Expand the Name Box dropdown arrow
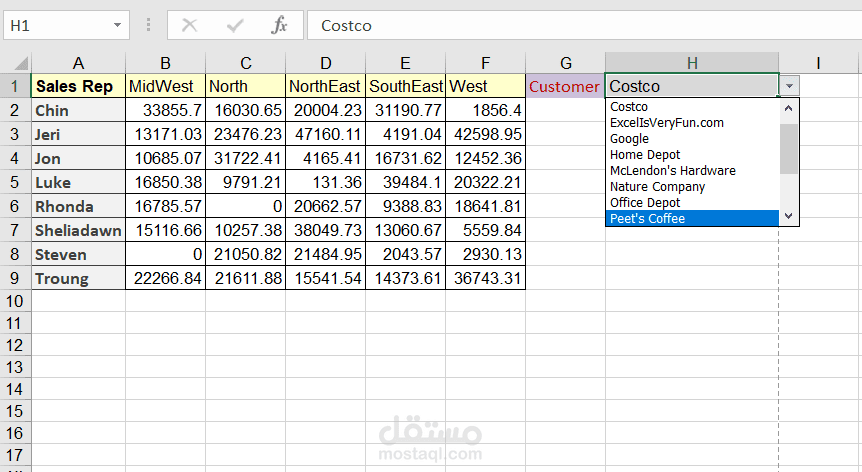The height and width of the screenshot is (472, 862). pos(118,25)
